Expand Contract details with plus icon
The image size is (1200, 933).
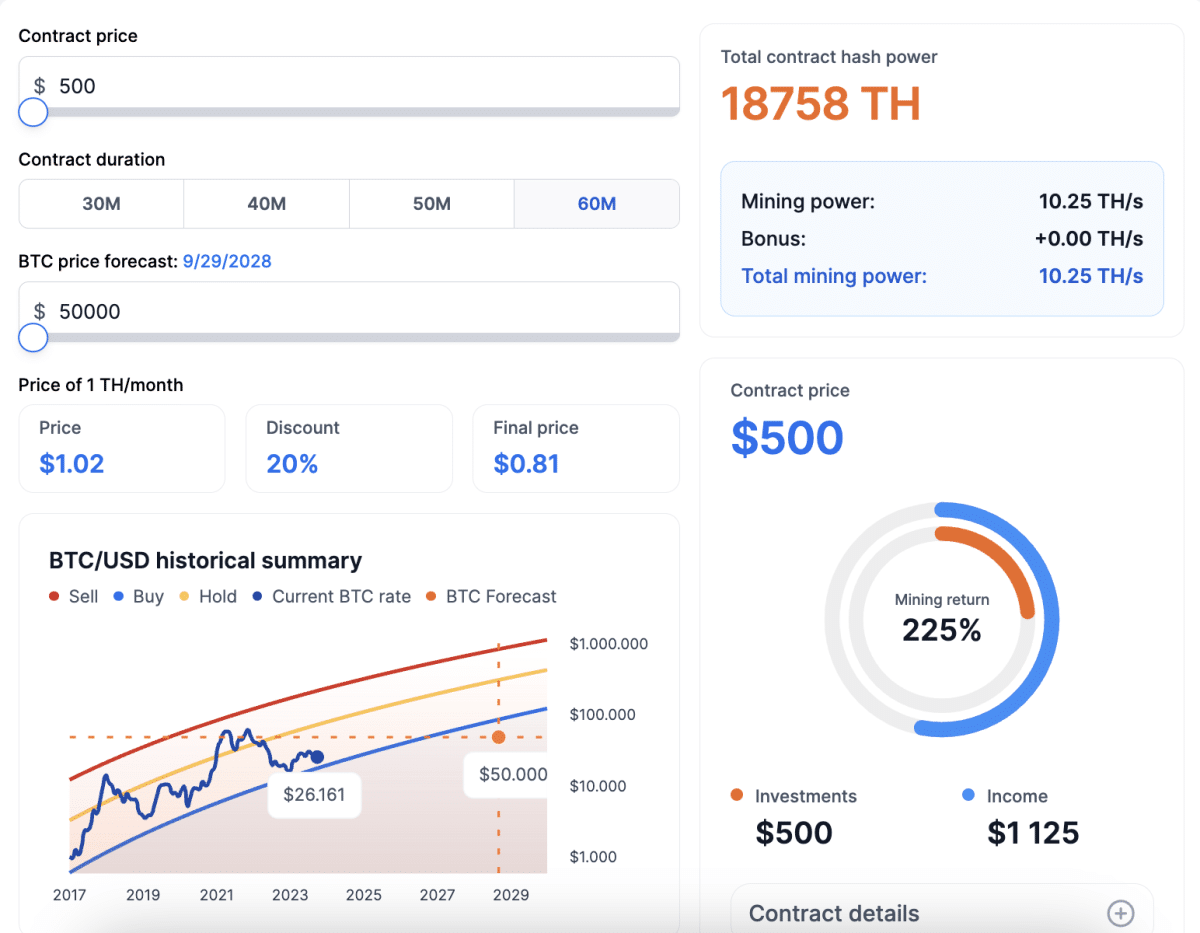1120,913
